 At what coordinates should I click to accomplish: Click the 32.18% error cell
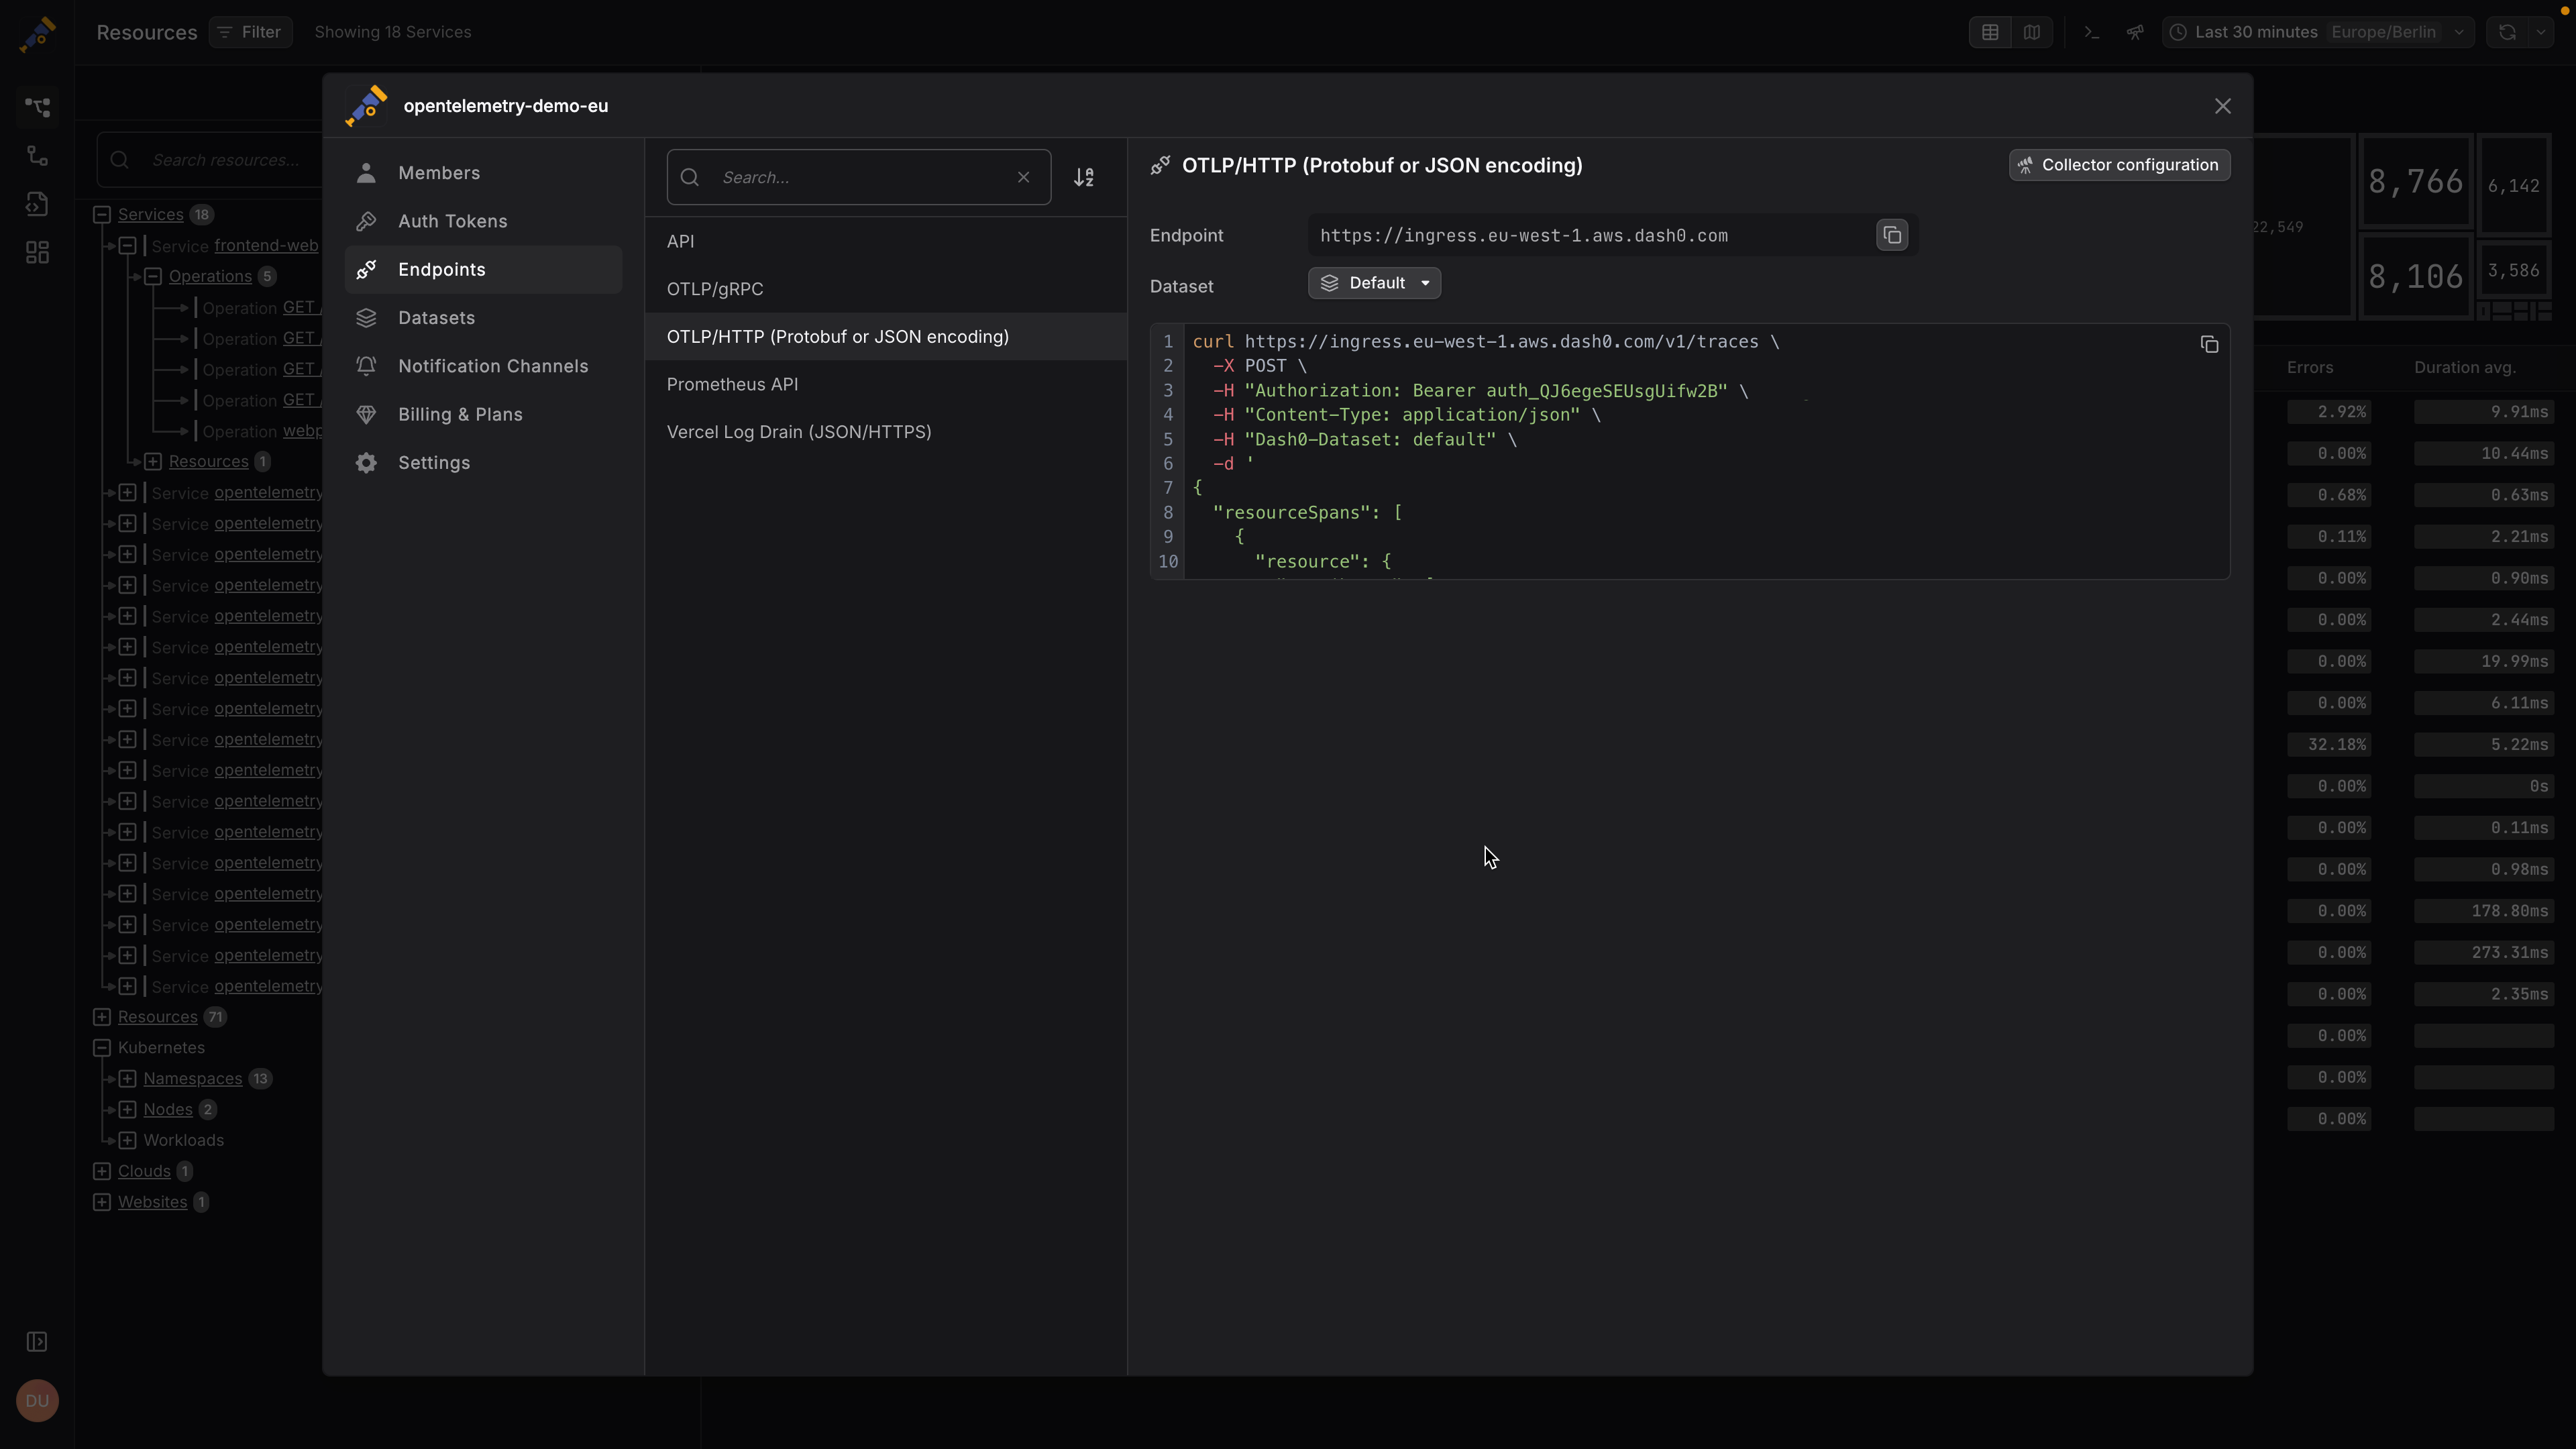pyautogui.click(x=2329, y=745)
